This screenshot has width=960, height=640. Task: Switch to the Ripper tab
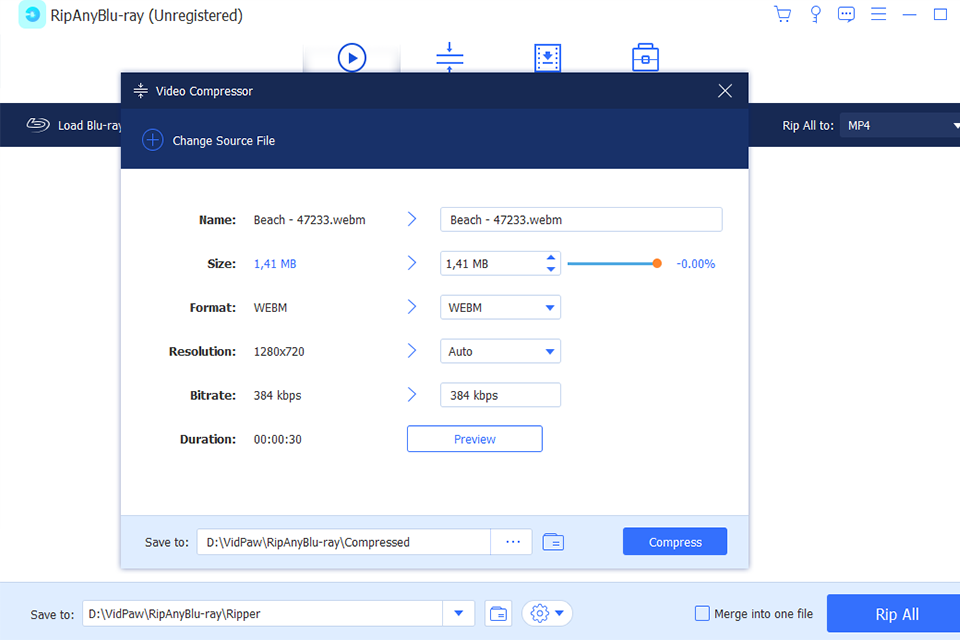click(x=352, y=58)
